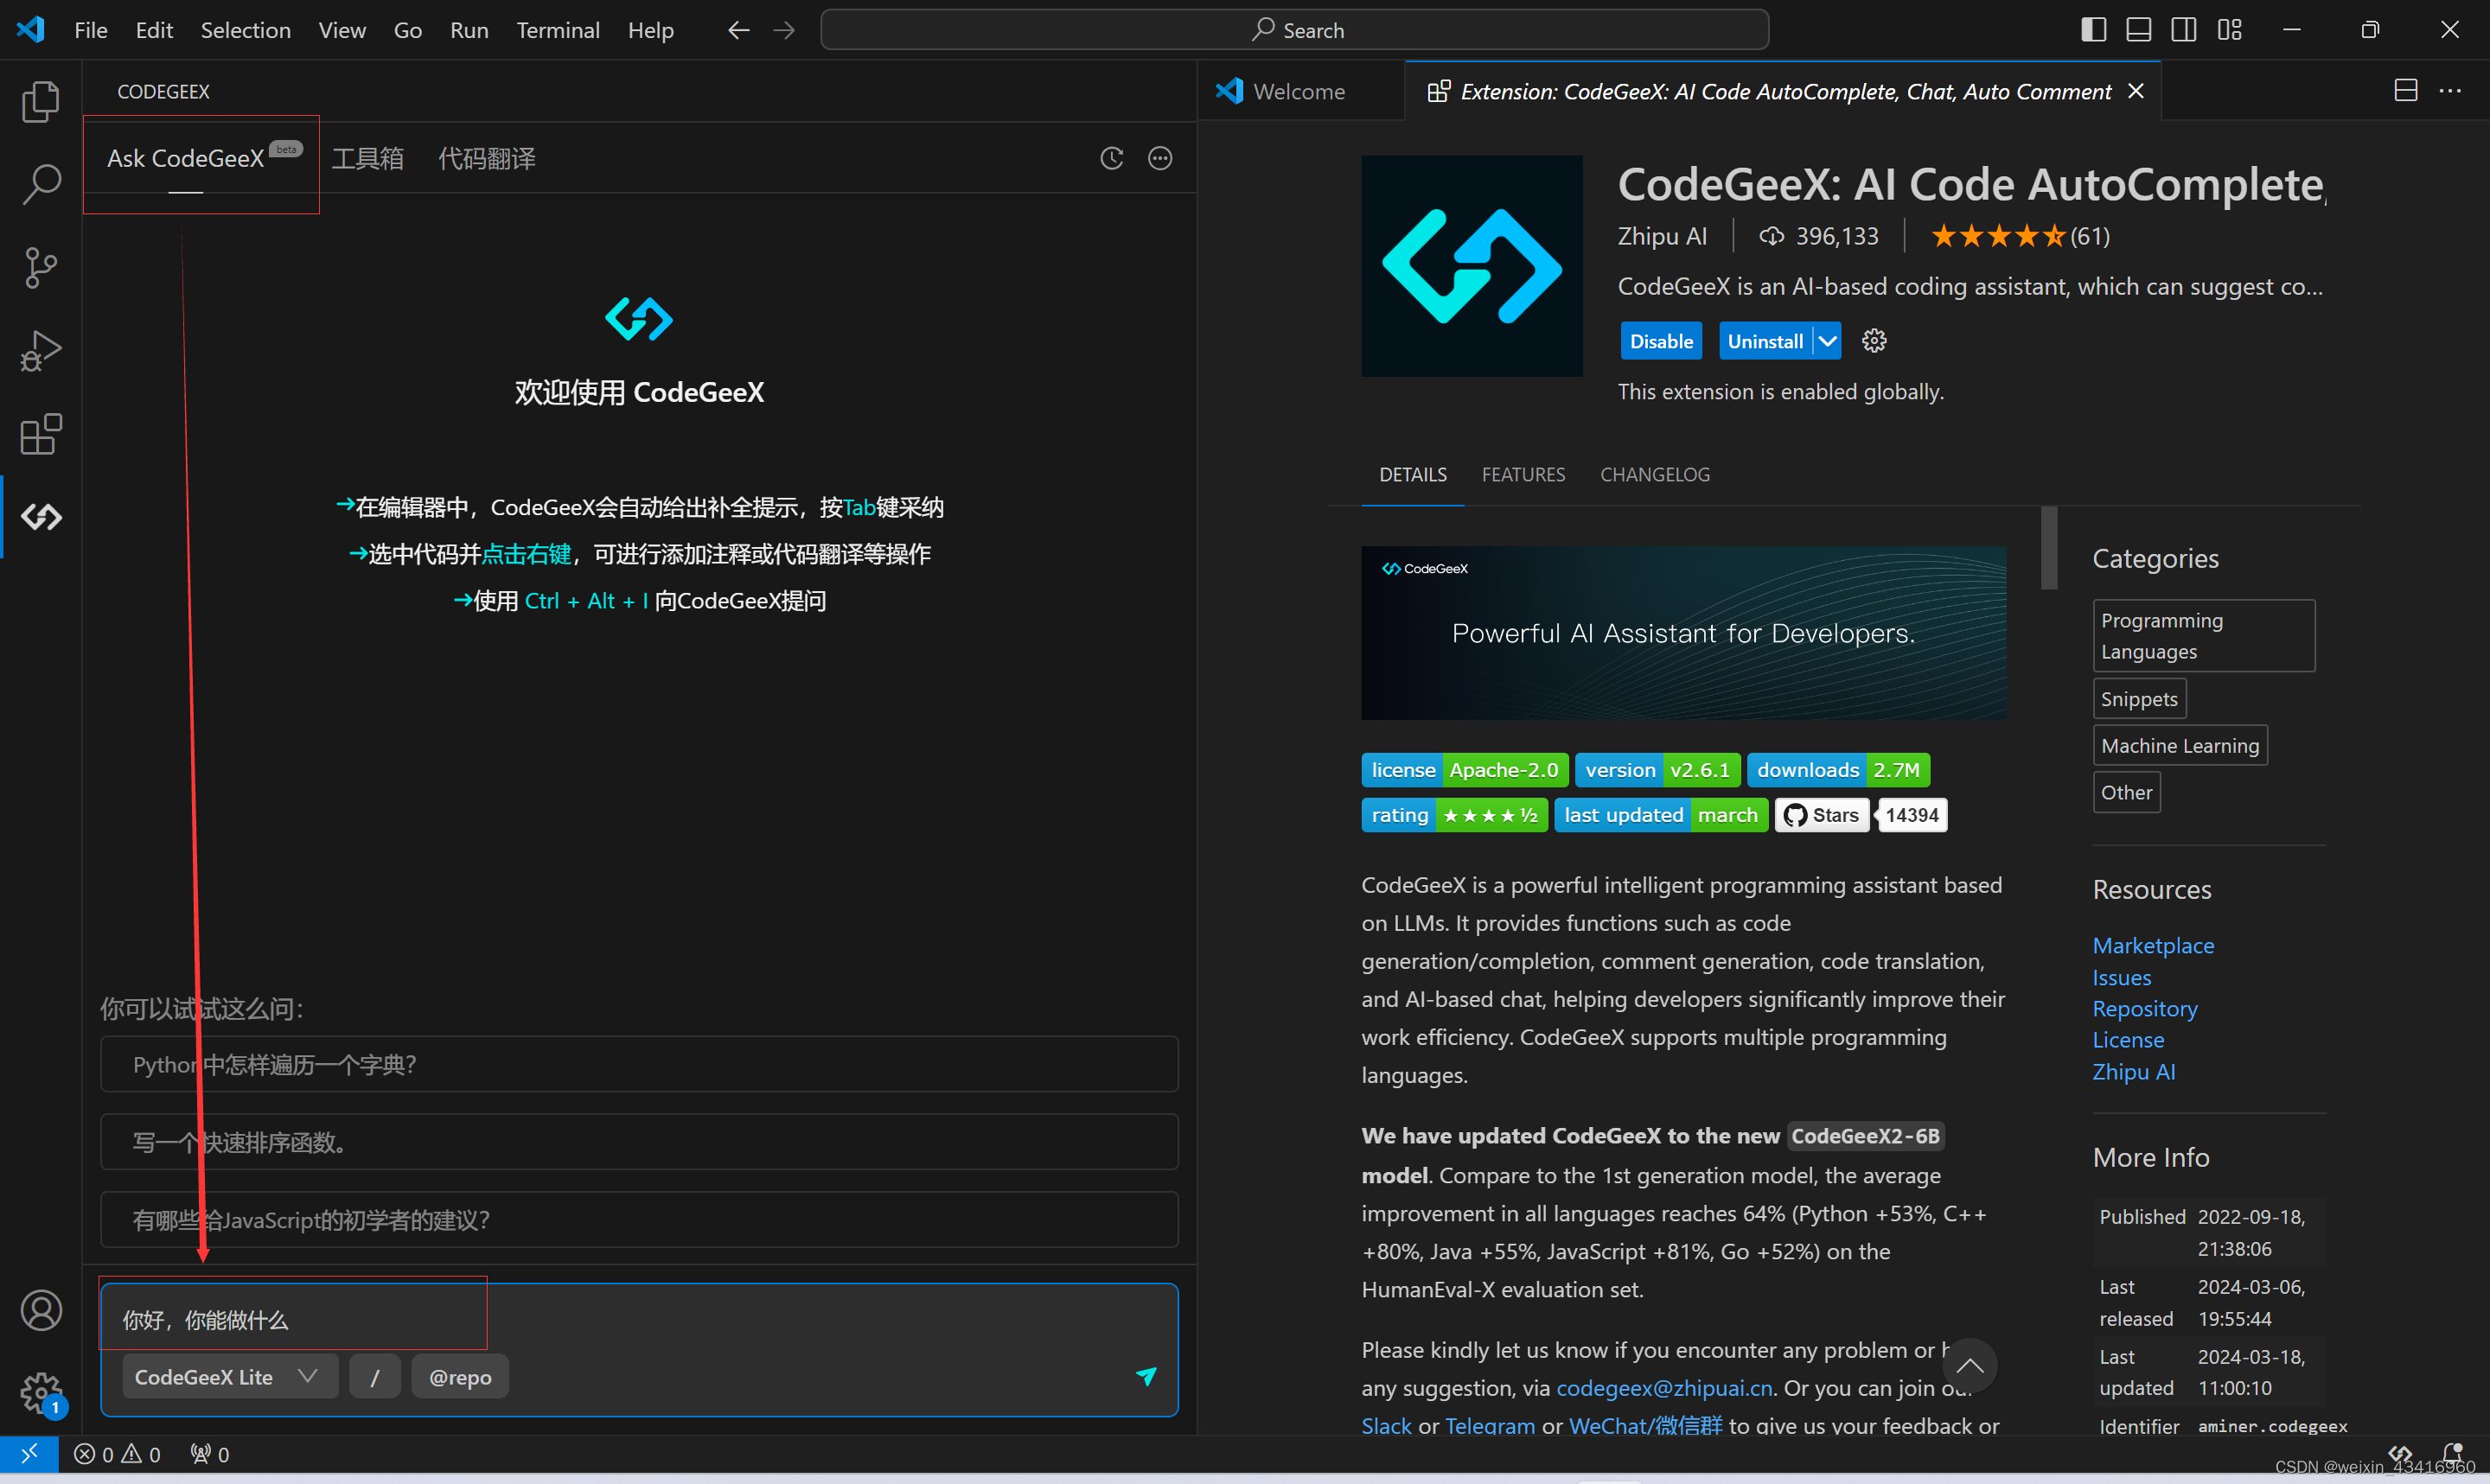The width and height of the screenshot is (2490, 1484).
Task: Open the Help menu
Action: (651, 30)
